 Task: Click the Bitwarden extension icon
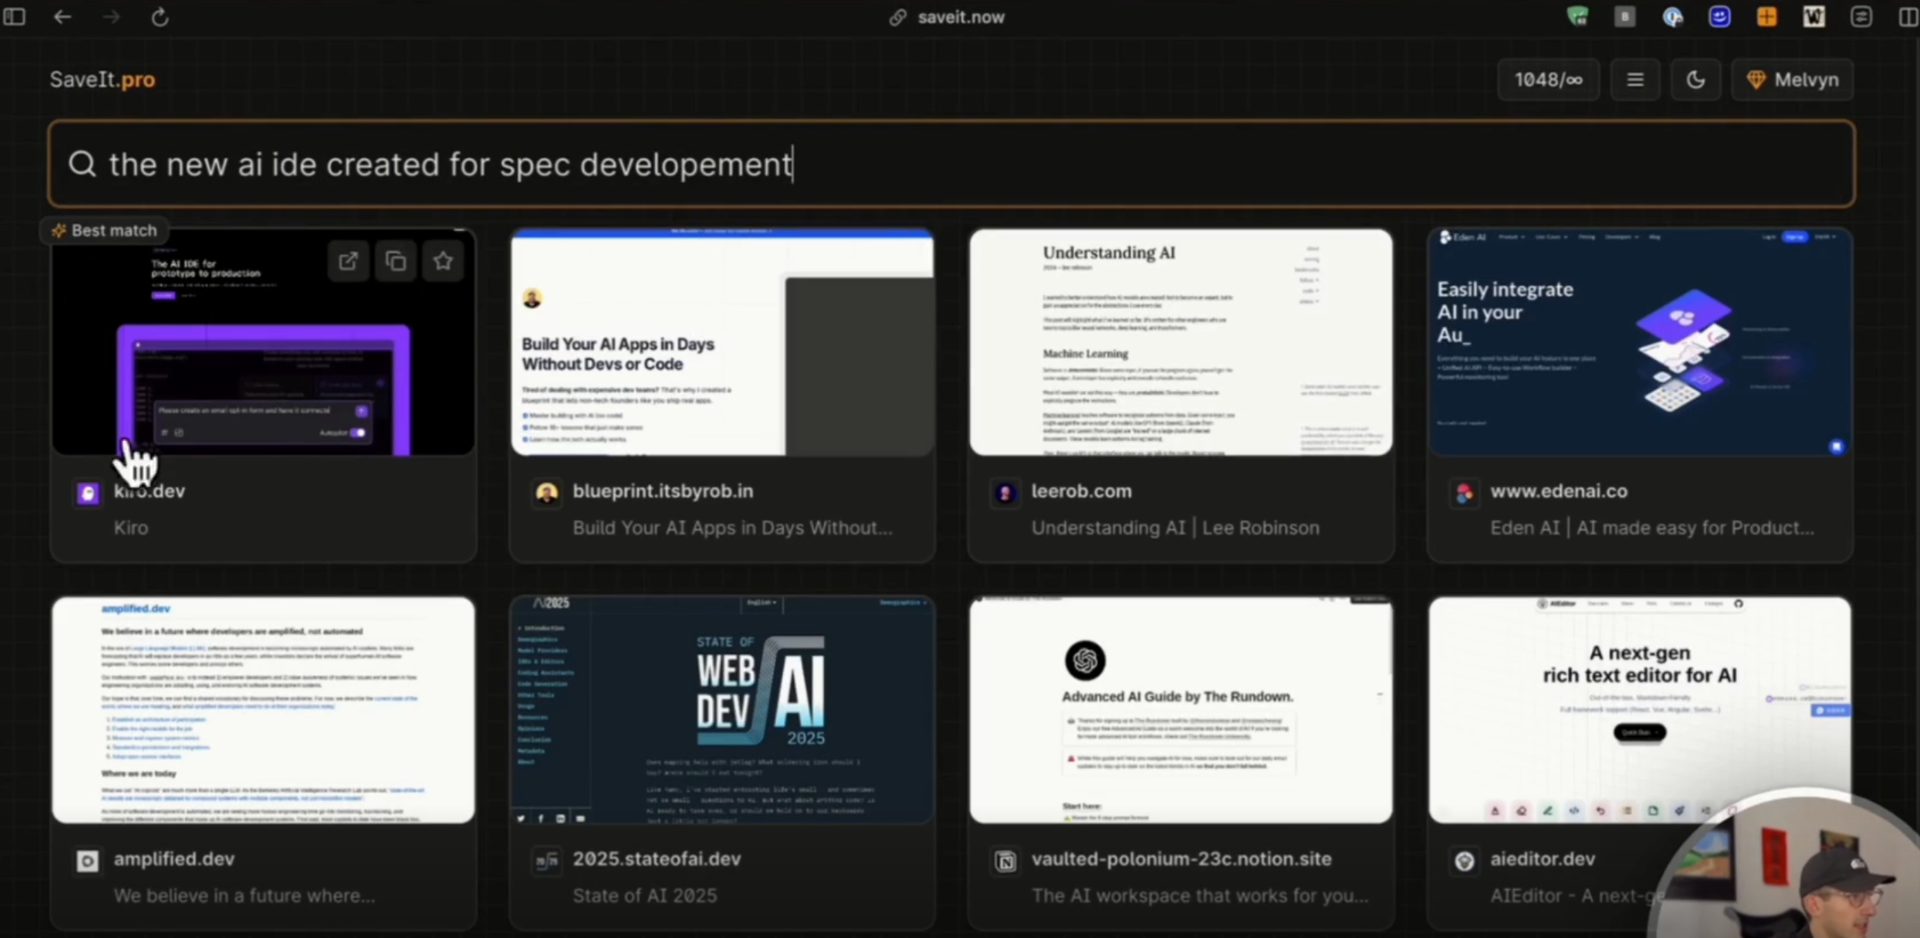[1625, 17]
